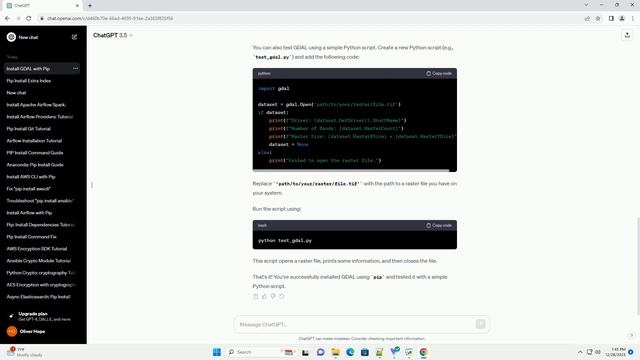Open the Pip Install Dependencies Tutorial chat
Viewport: 640px width, 360px height.
(x=42, y=225)
